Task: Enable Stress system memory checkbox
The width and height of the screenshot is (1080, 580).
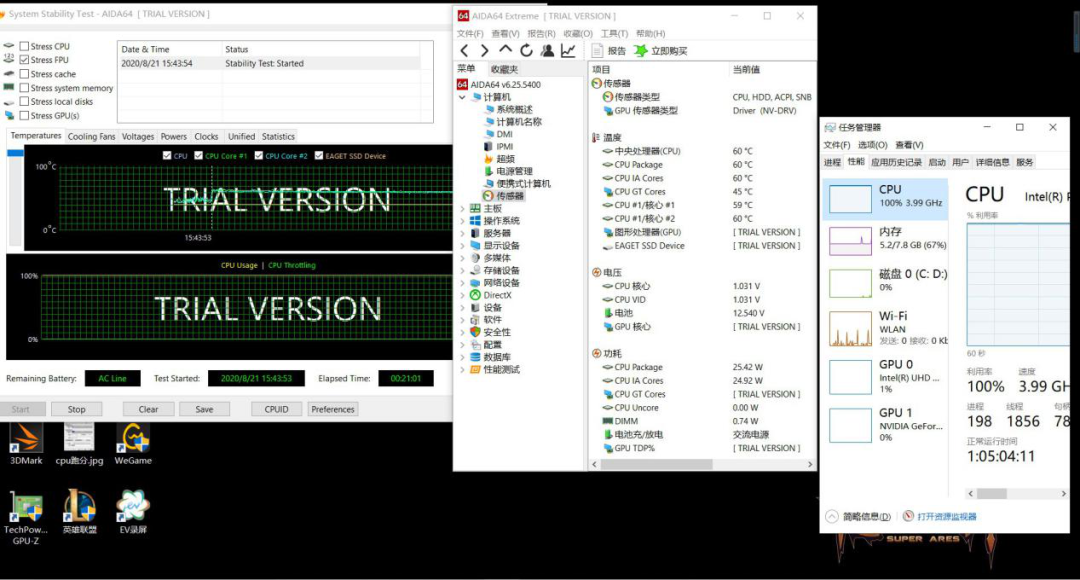Action: click(24, 88)
